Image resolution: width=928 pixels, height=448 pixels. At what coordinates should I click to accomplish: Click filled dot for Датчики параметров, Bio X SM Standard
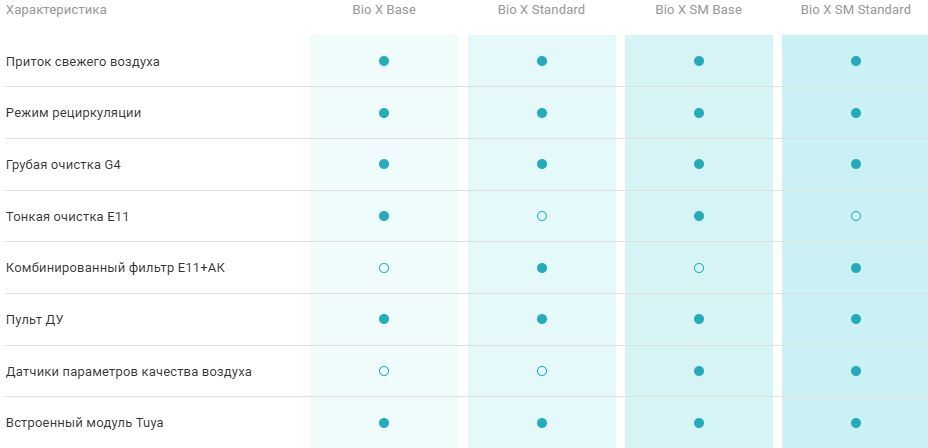tap(856, 371)
